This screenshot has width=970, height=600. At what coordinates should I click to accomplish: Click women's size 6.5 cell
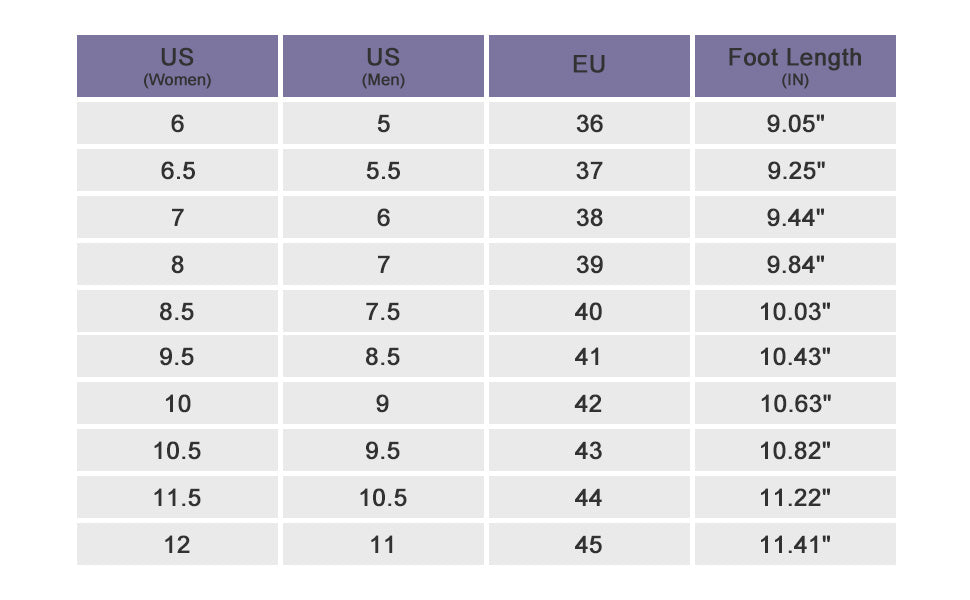(x=177, y=170)
